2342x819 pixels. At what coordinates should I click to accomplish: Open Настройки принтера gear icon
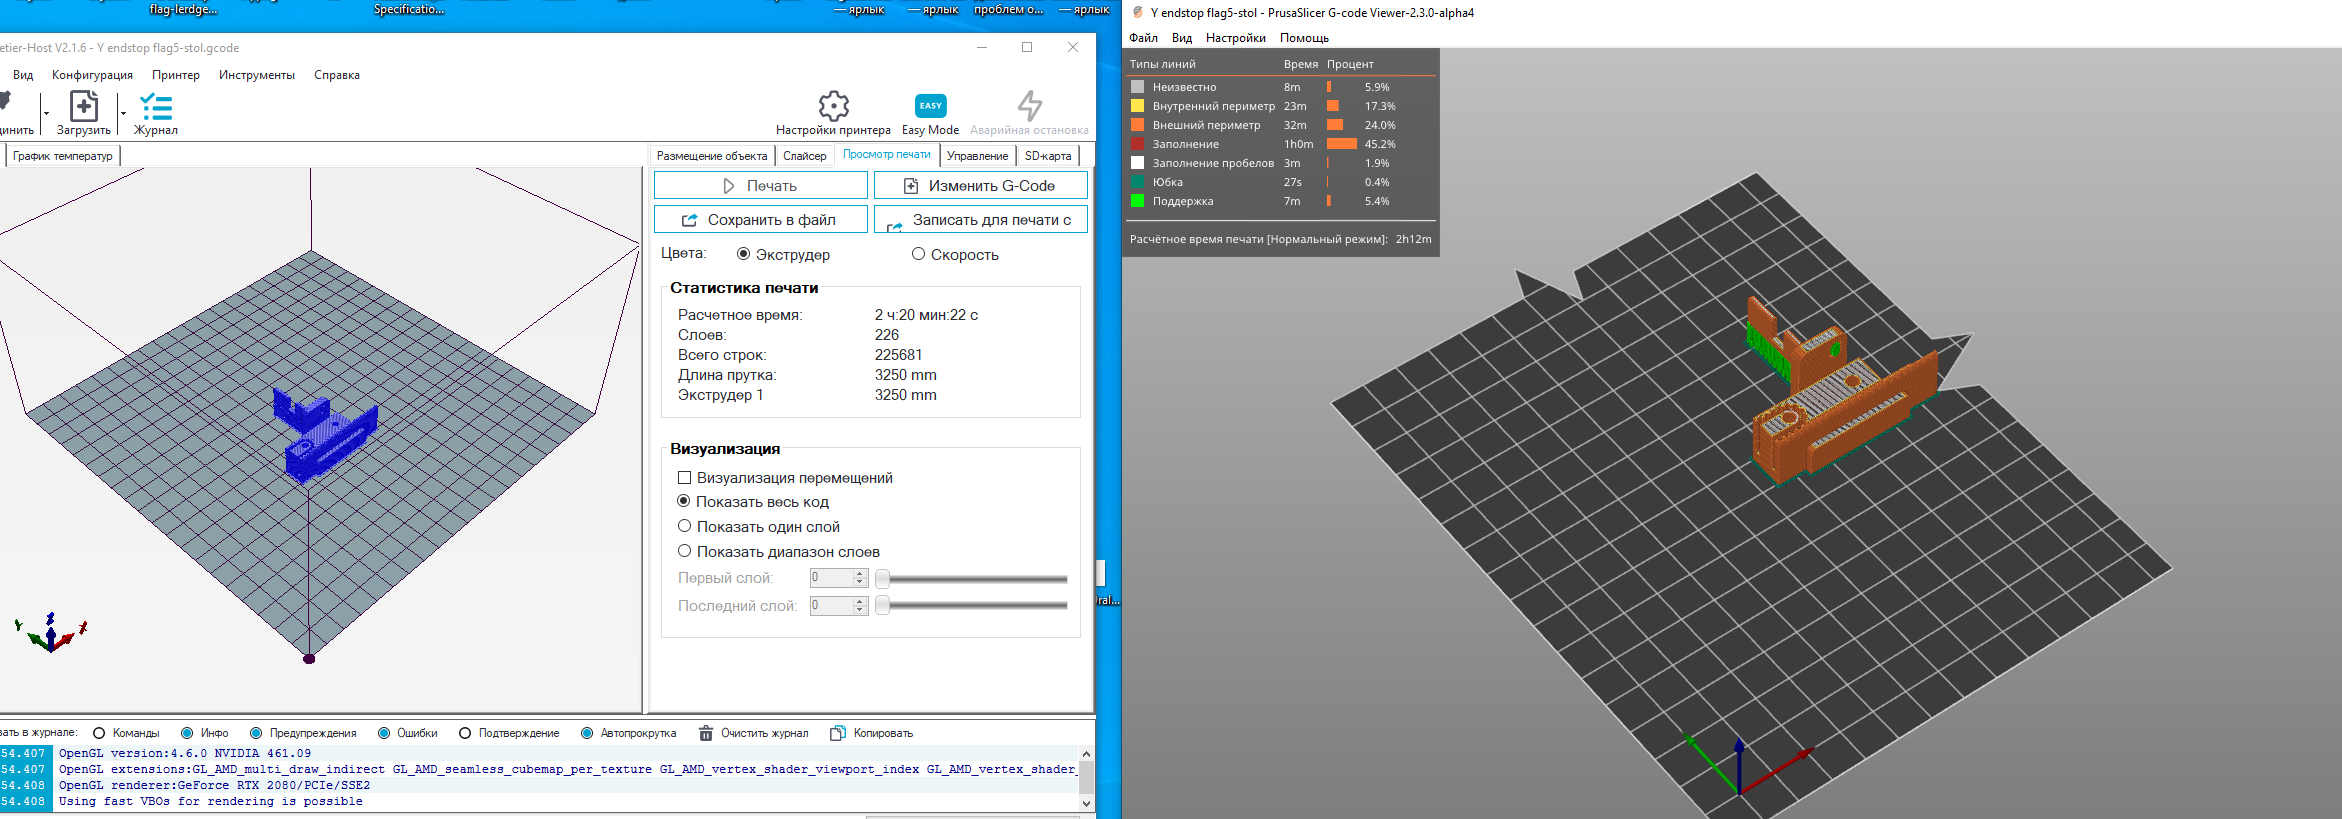833,106
